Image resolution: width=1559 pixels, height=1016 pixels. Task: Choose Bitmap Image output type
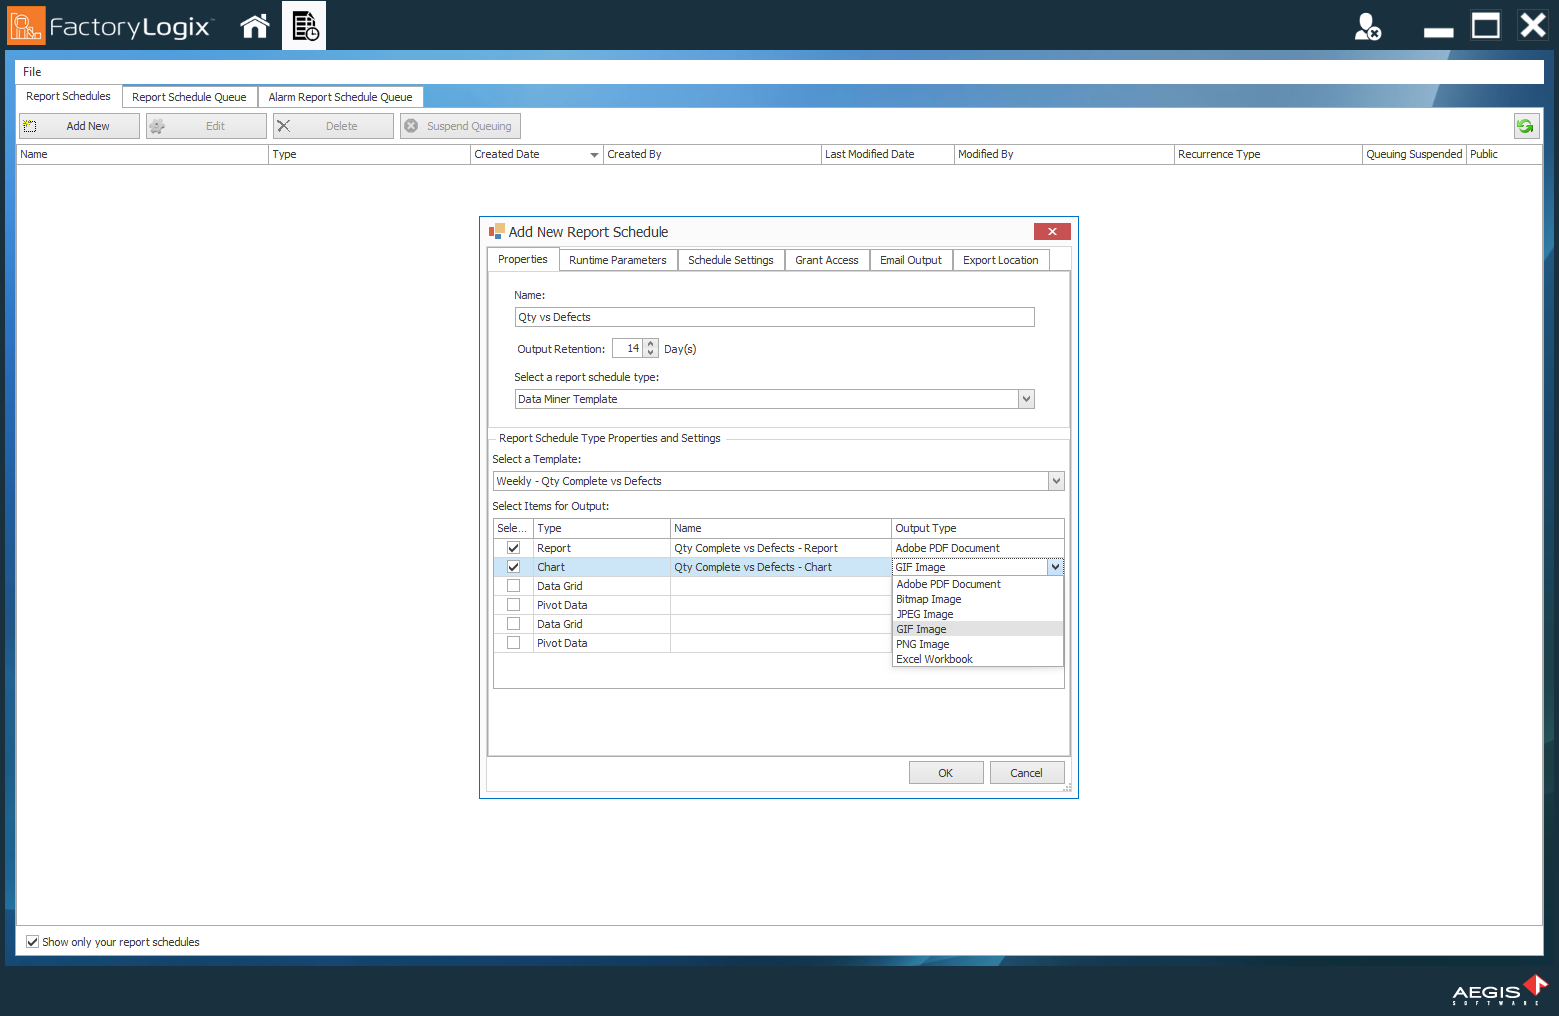977,599
